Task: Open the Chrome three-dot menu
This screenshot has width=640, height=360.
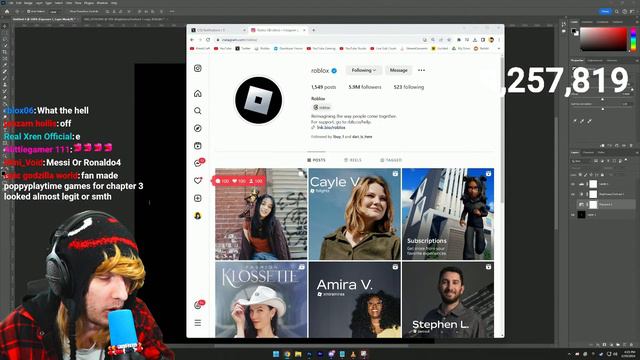Action: click(499, 40)
